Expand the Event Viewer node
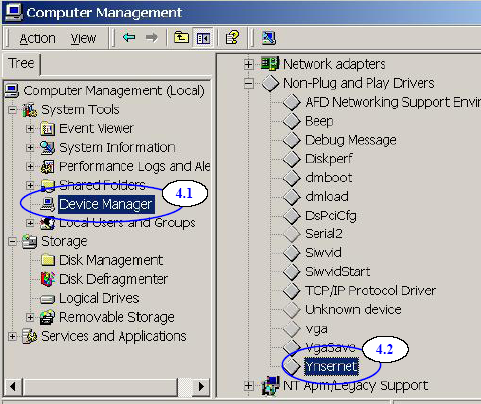481x404 pixels. (x=30, y=128)
